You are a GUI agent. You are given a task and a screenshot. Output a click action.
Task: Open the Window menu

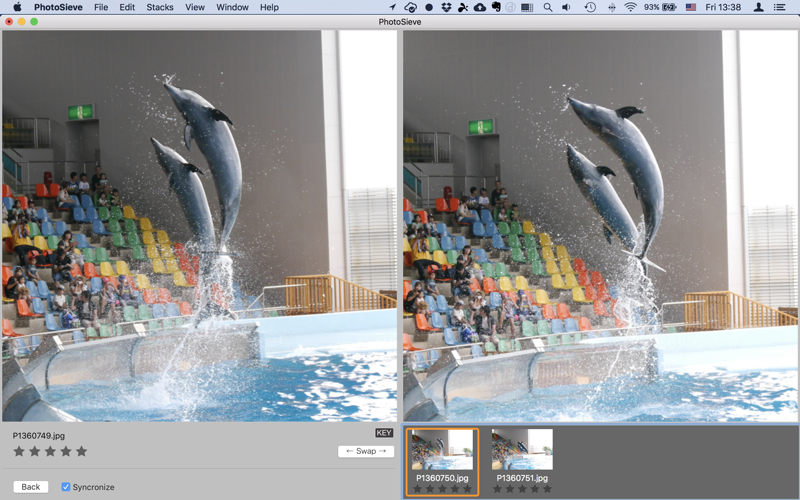232,7
